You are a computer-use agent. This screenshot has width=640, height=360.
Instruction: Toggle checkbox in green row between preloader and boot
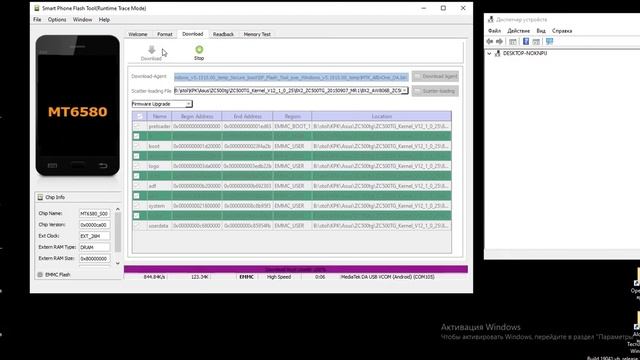tap(137, 136)
